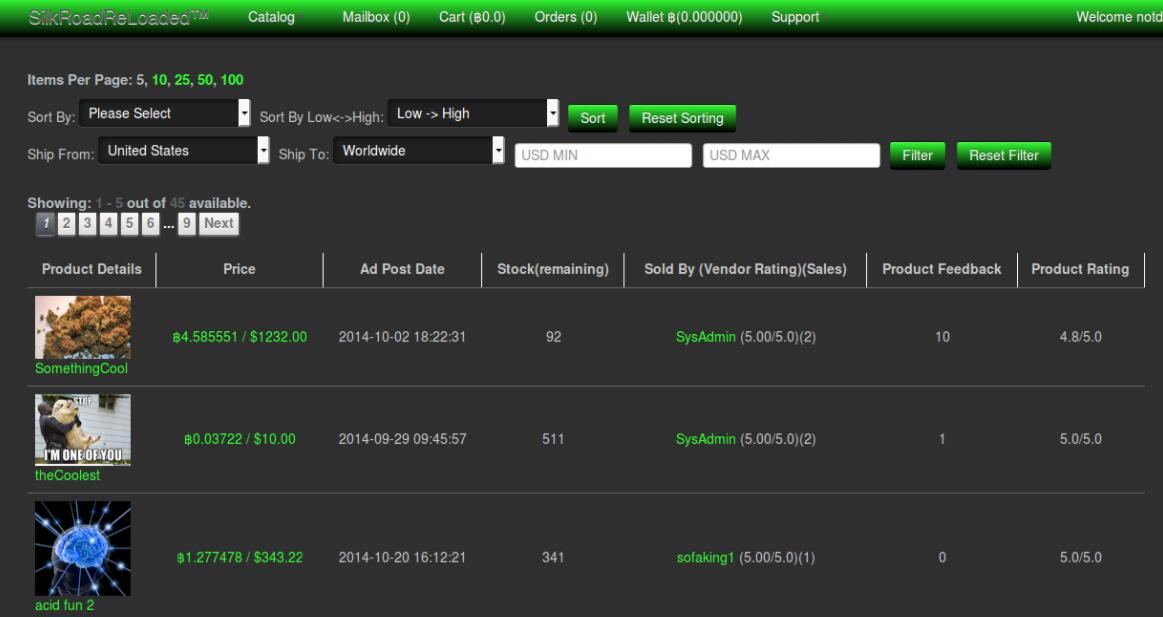Open Orders (0) page
Viewport: 1163px width, 617px height.
click(x=566, y=17)
